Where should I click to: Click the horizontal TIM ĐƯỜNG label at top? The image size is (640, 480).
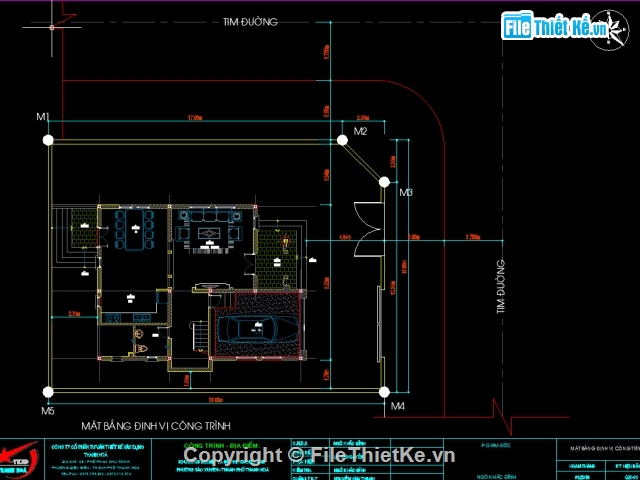[250, 22]
